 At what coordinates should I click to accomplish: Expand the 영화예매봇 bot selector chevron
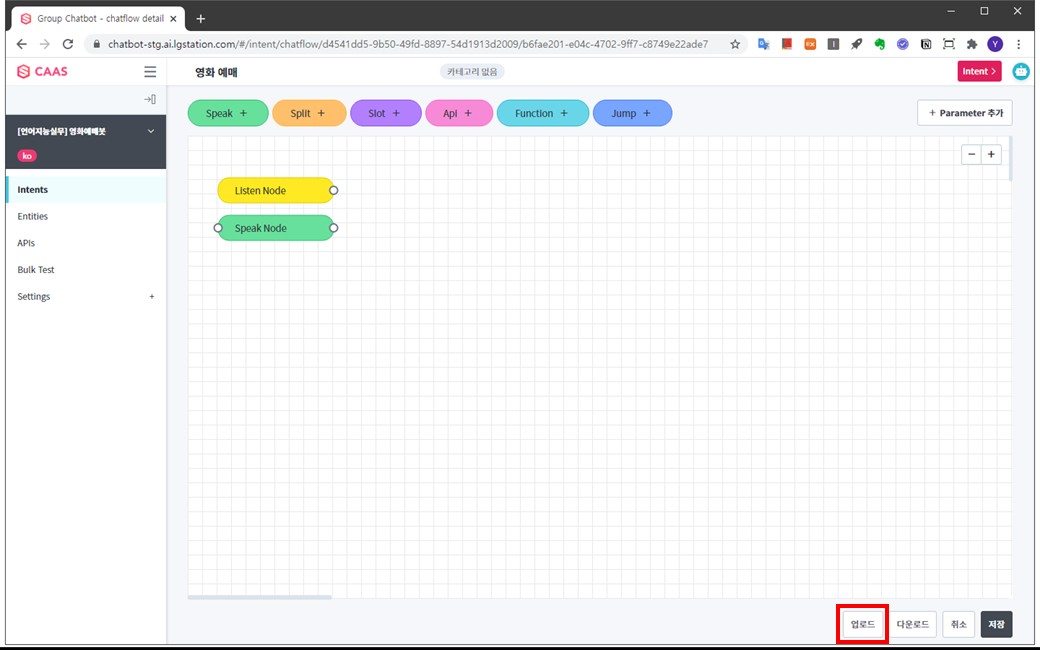pyautogui.click(x=151, y=131)
